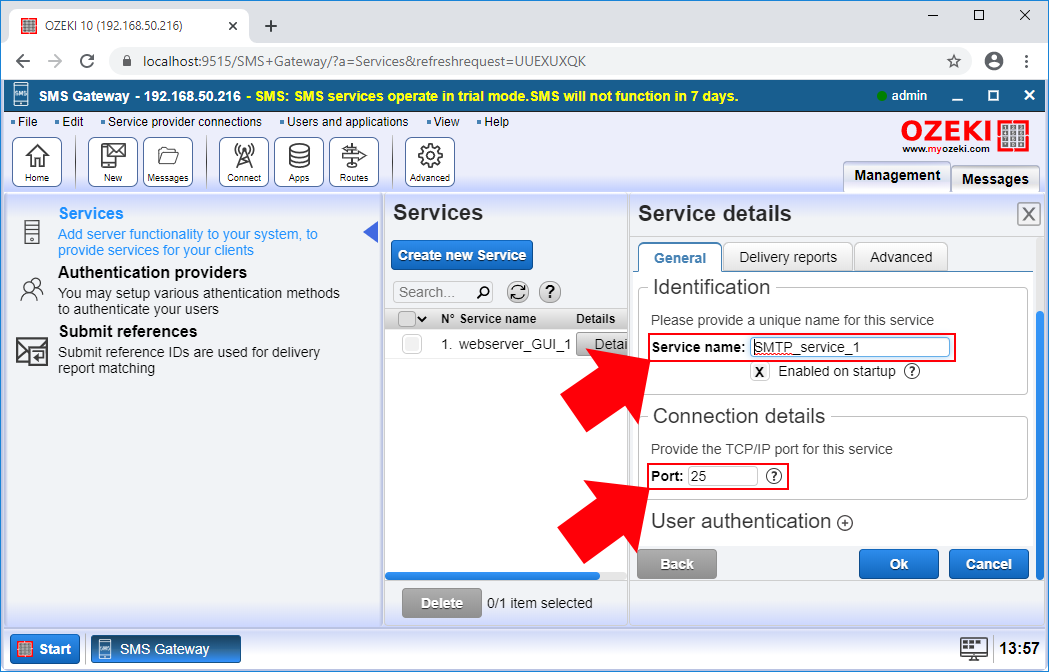Open the Services link in left panel
The image size is (1049, 672).
(91, 214)
